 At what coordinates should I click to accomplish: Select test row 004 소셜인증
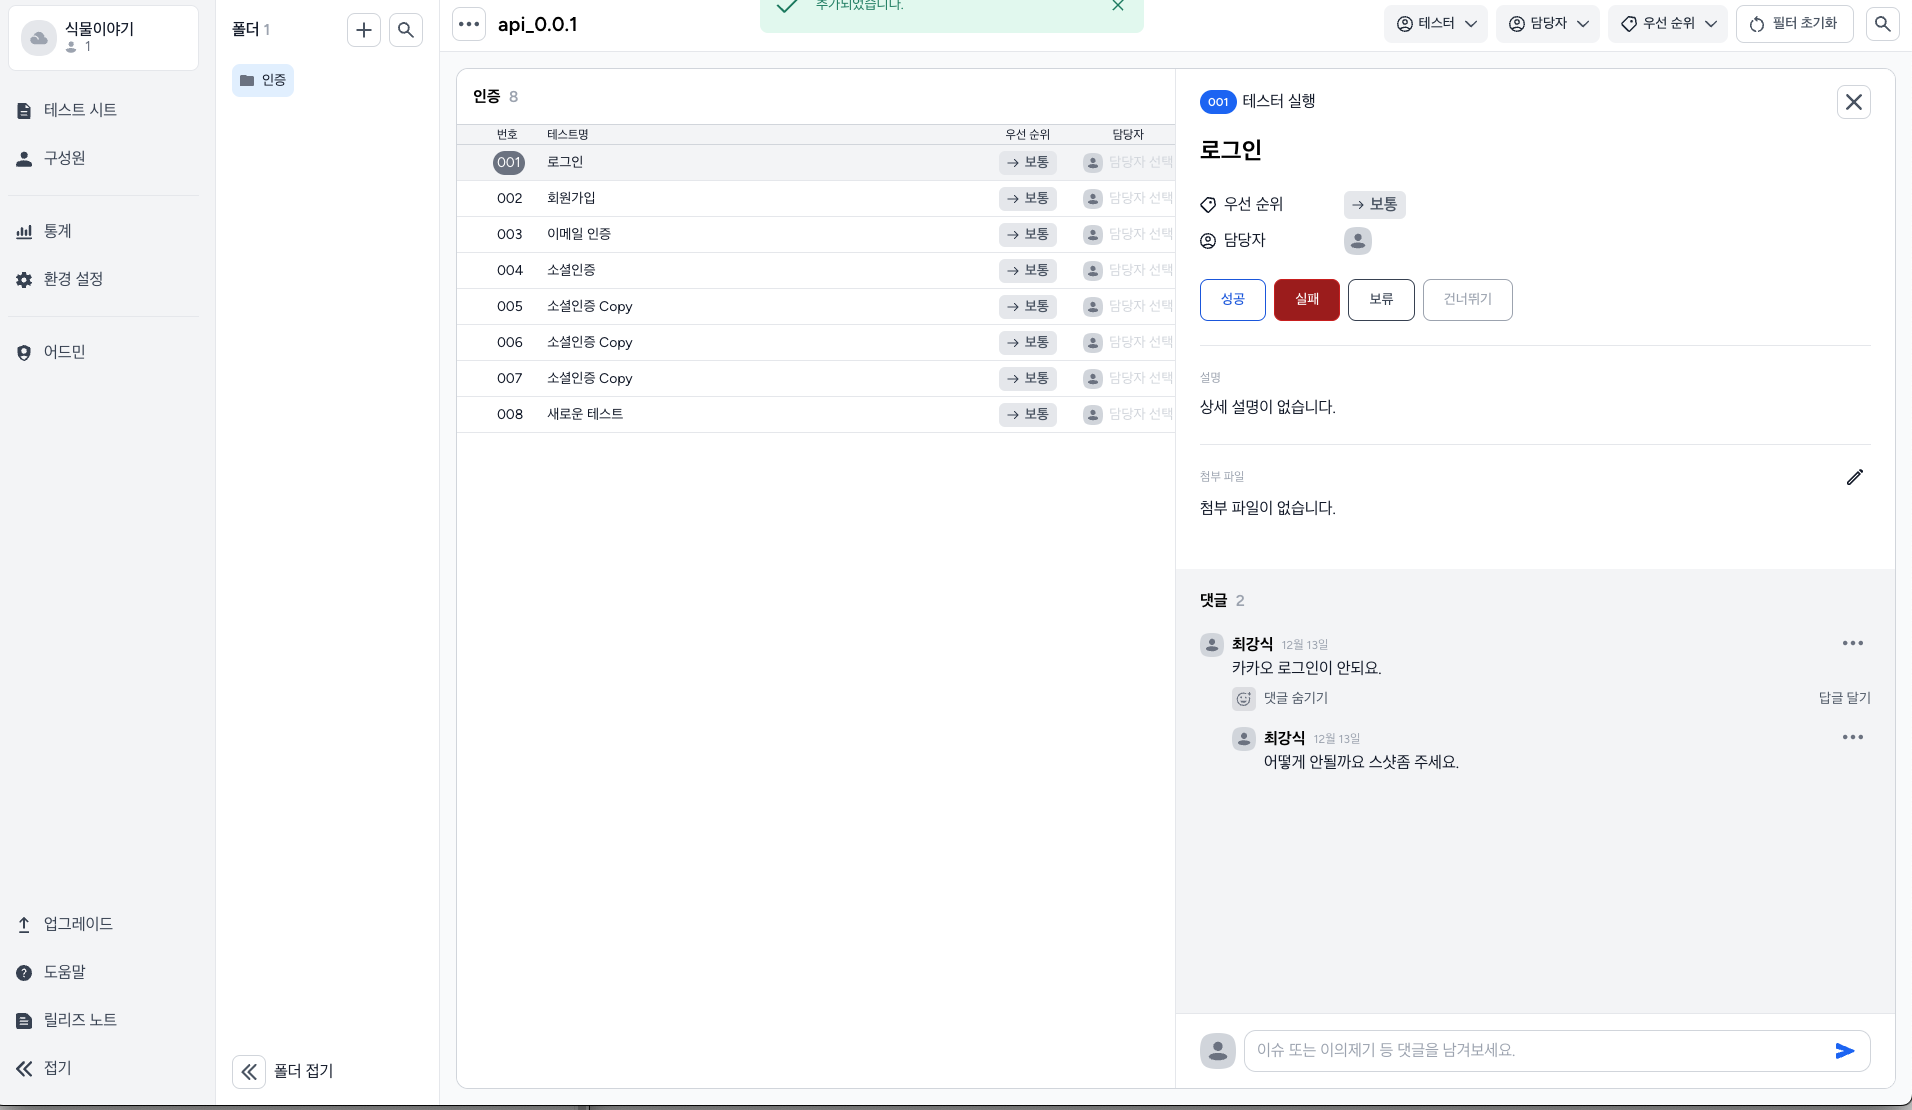[815, 270]
